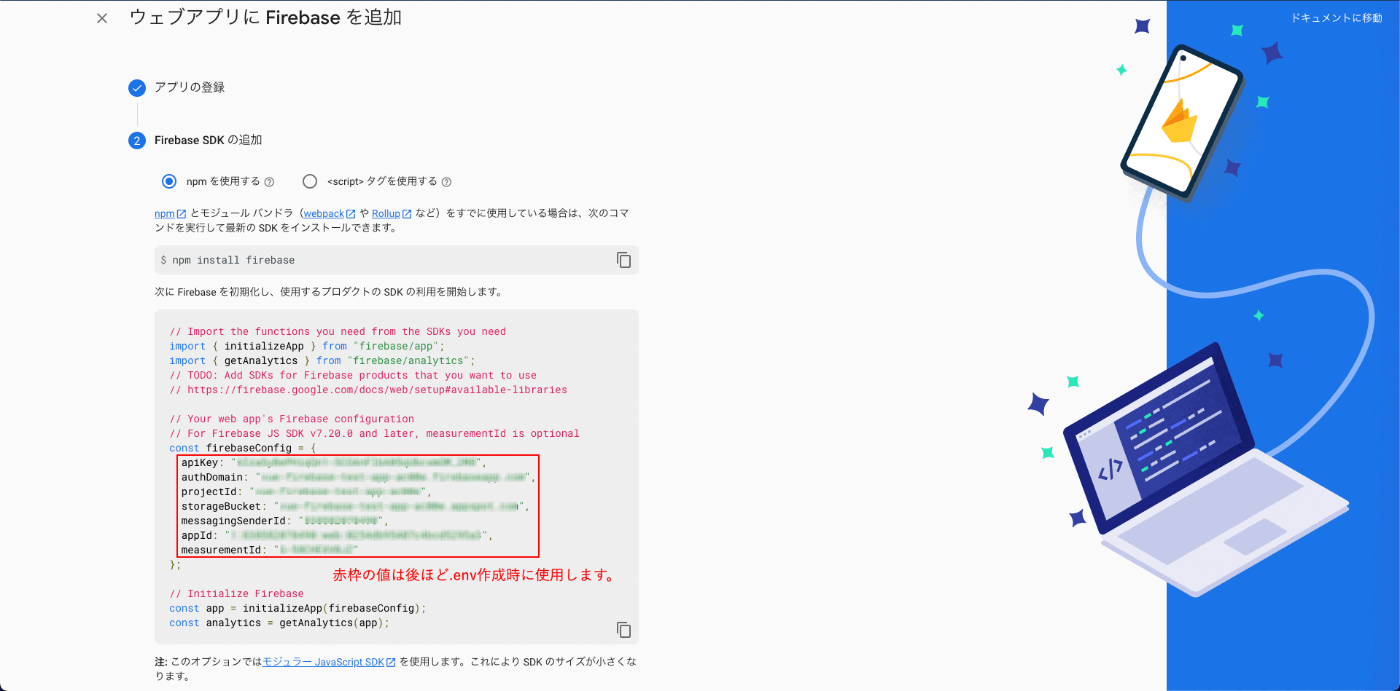Open help icon next to '<script> タグを使用する'

tap(446, 182)
